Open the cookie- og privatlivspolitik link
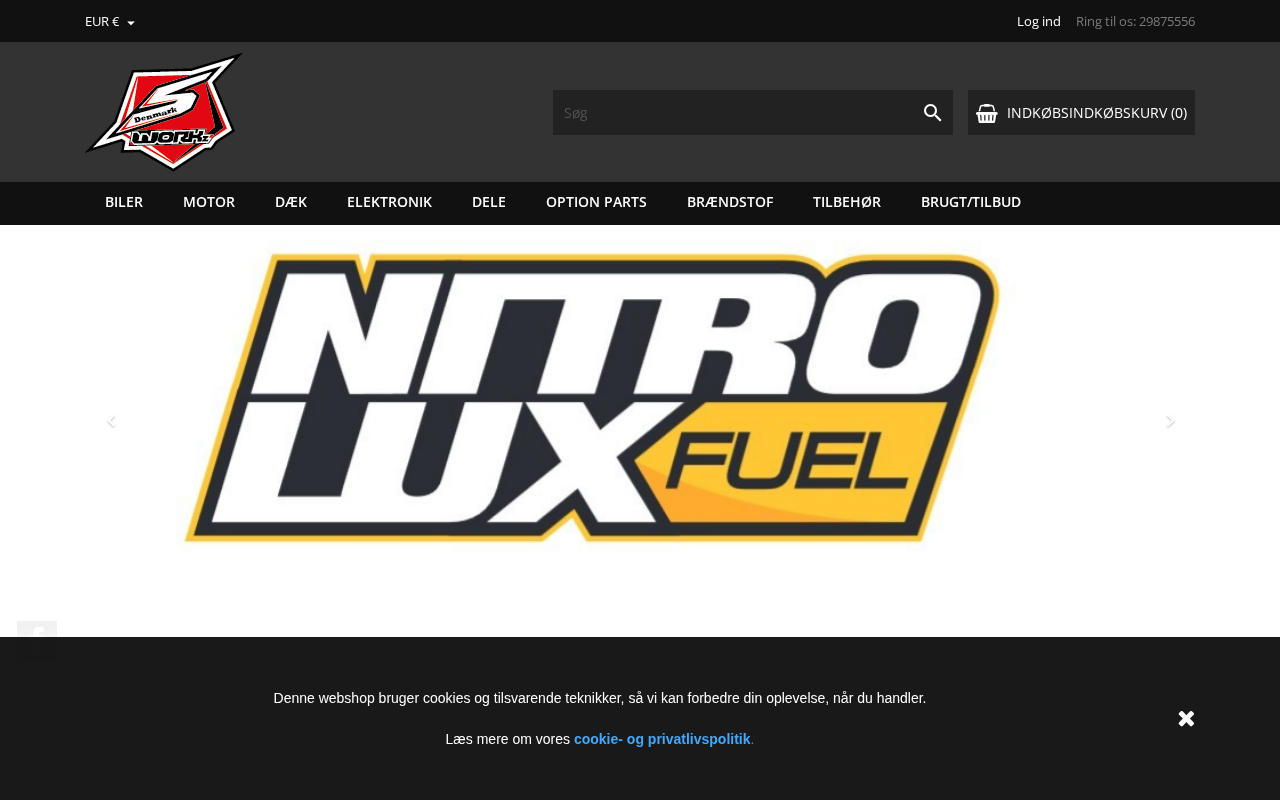 tap(662, 739)
